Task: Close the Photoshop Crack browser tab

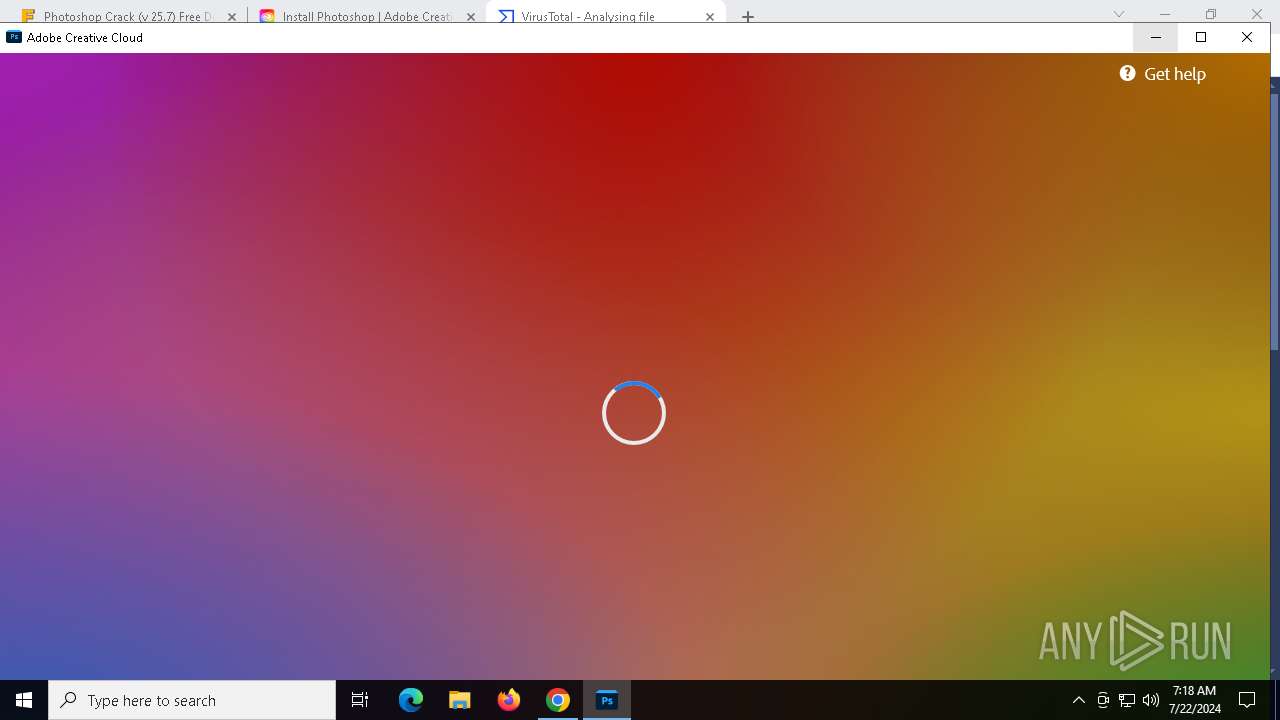Action: [232, 17]
